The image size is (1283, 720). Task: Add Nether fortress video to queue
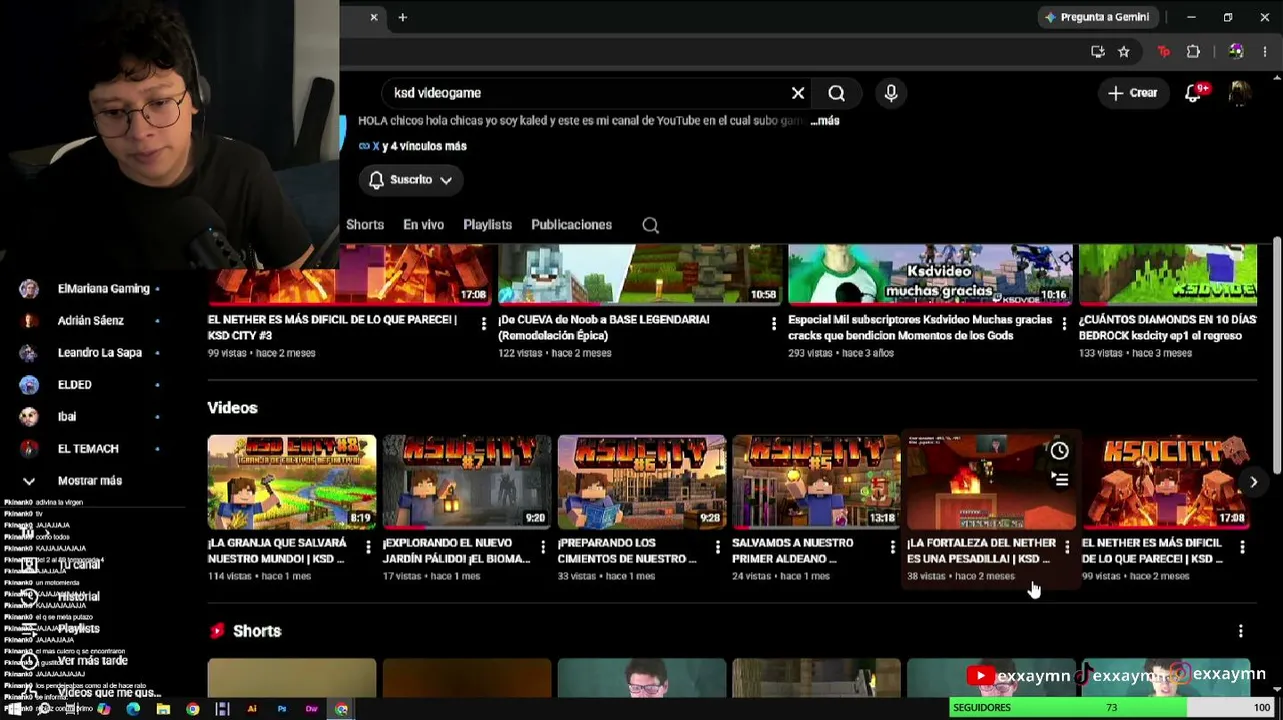tap(1059, 481)
